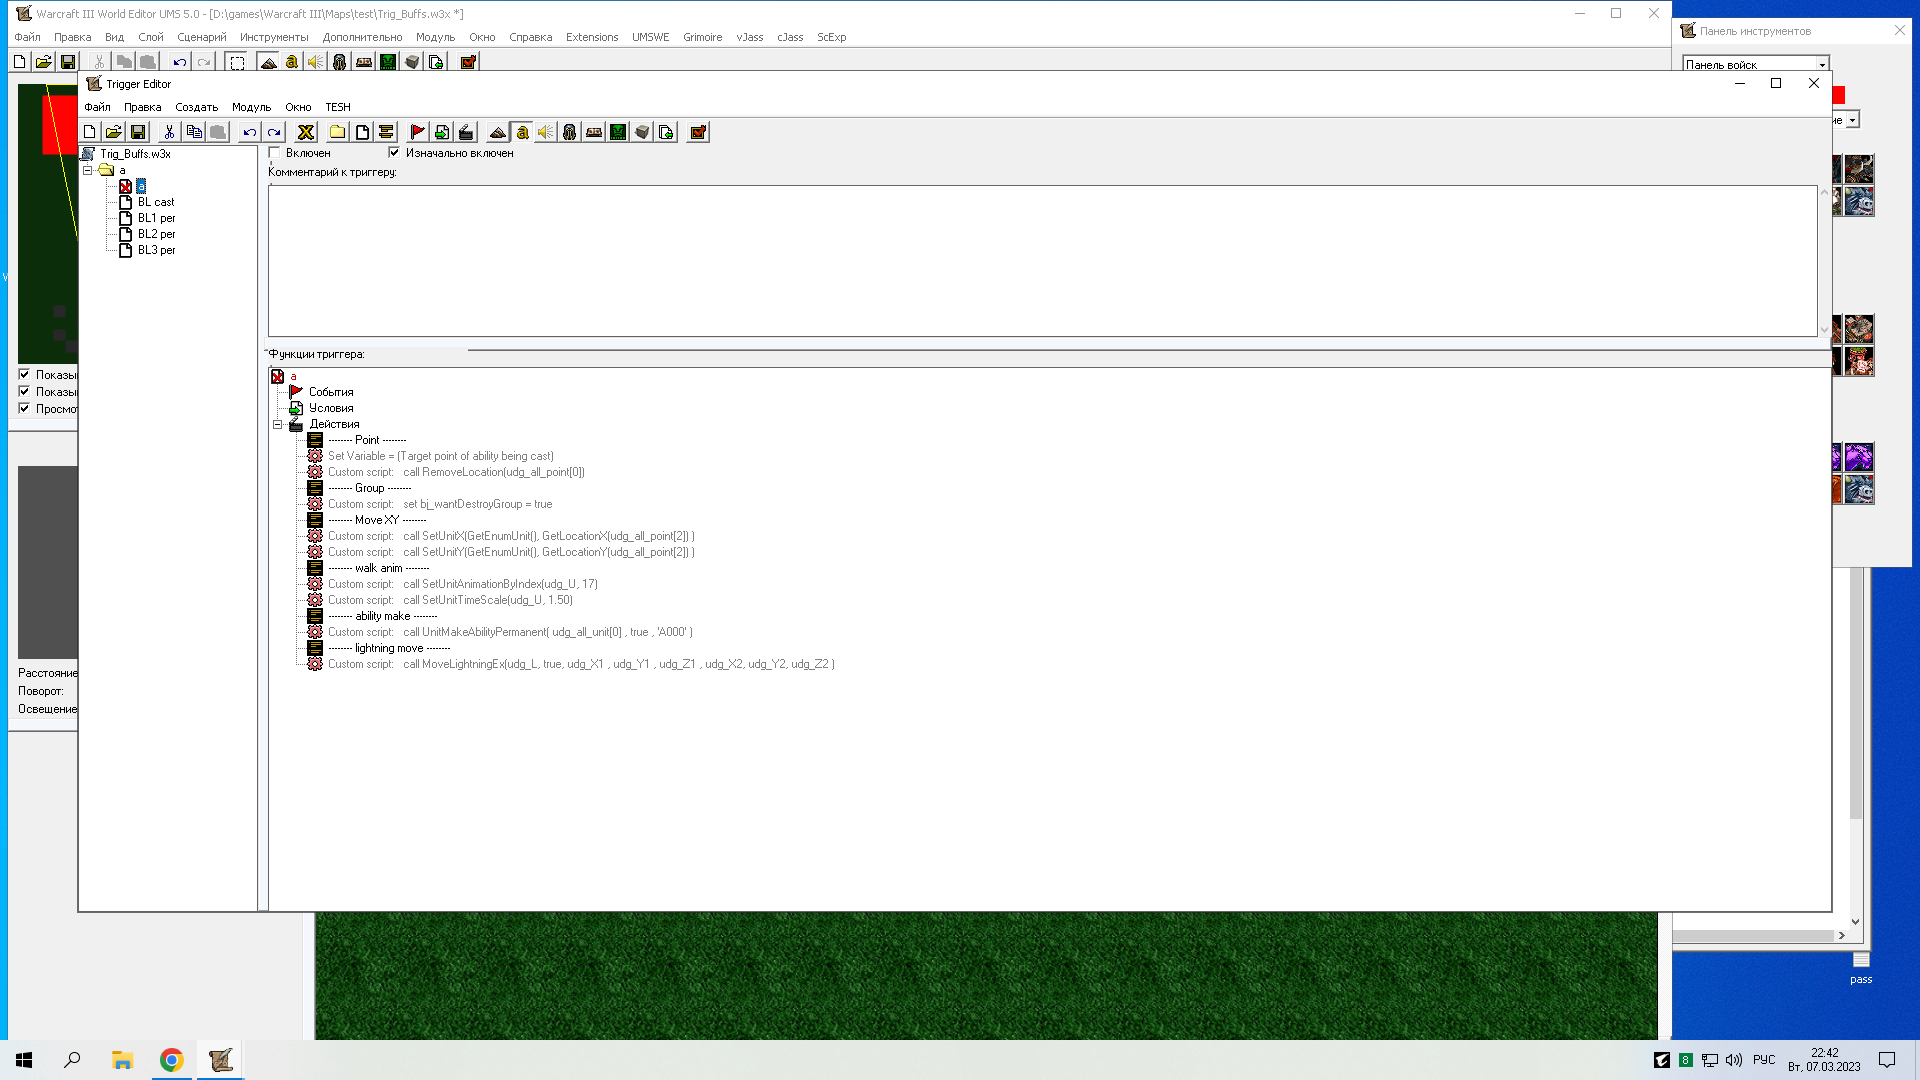Select BL cast trigger in tree
The height and width of the screenshot is (1080, 1920).
[155, 202]
